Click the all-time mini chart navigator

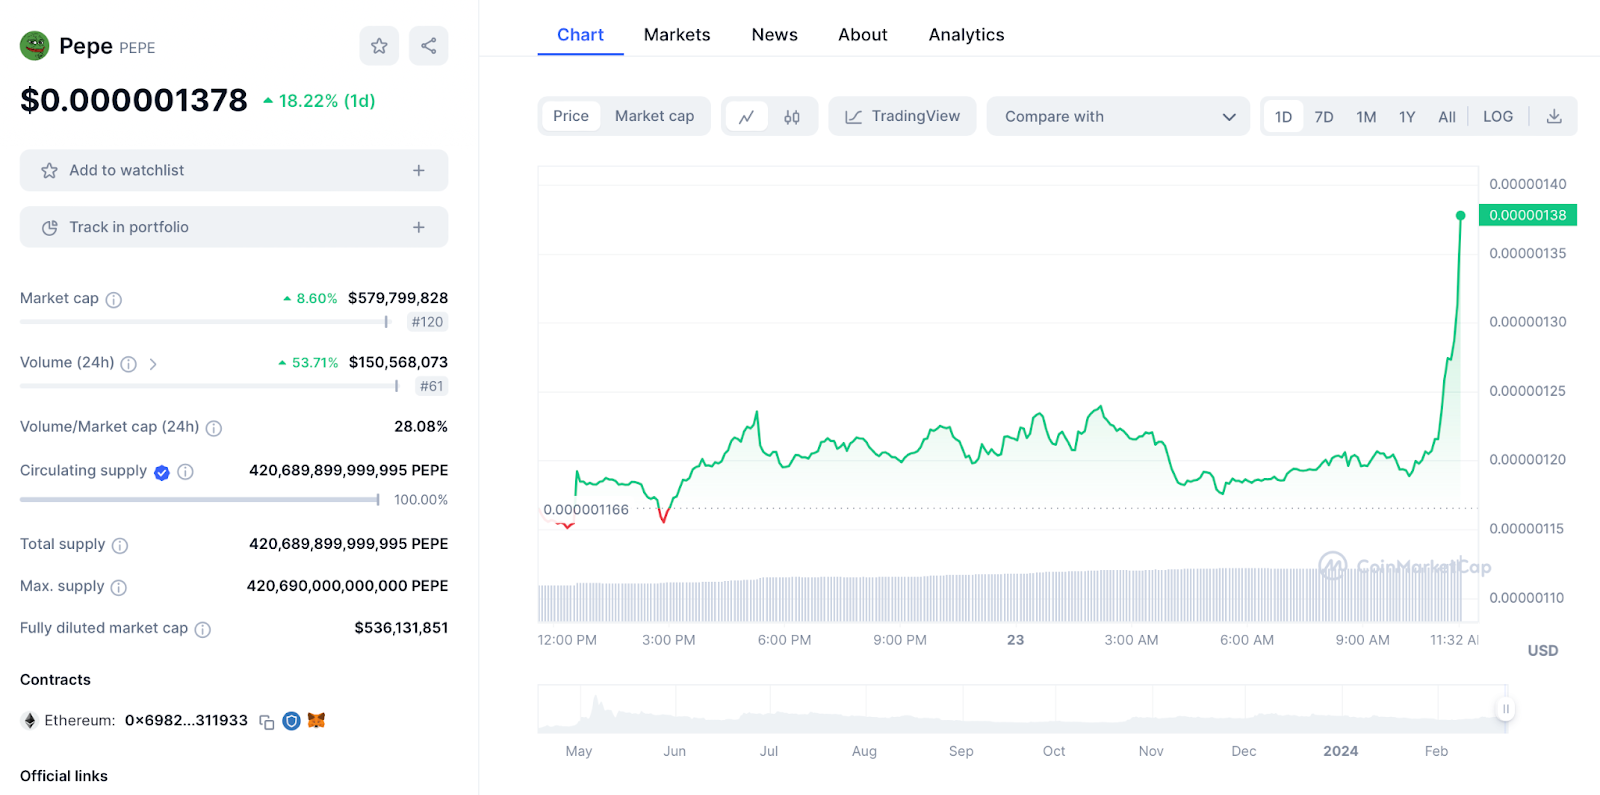coord(1022,709)
